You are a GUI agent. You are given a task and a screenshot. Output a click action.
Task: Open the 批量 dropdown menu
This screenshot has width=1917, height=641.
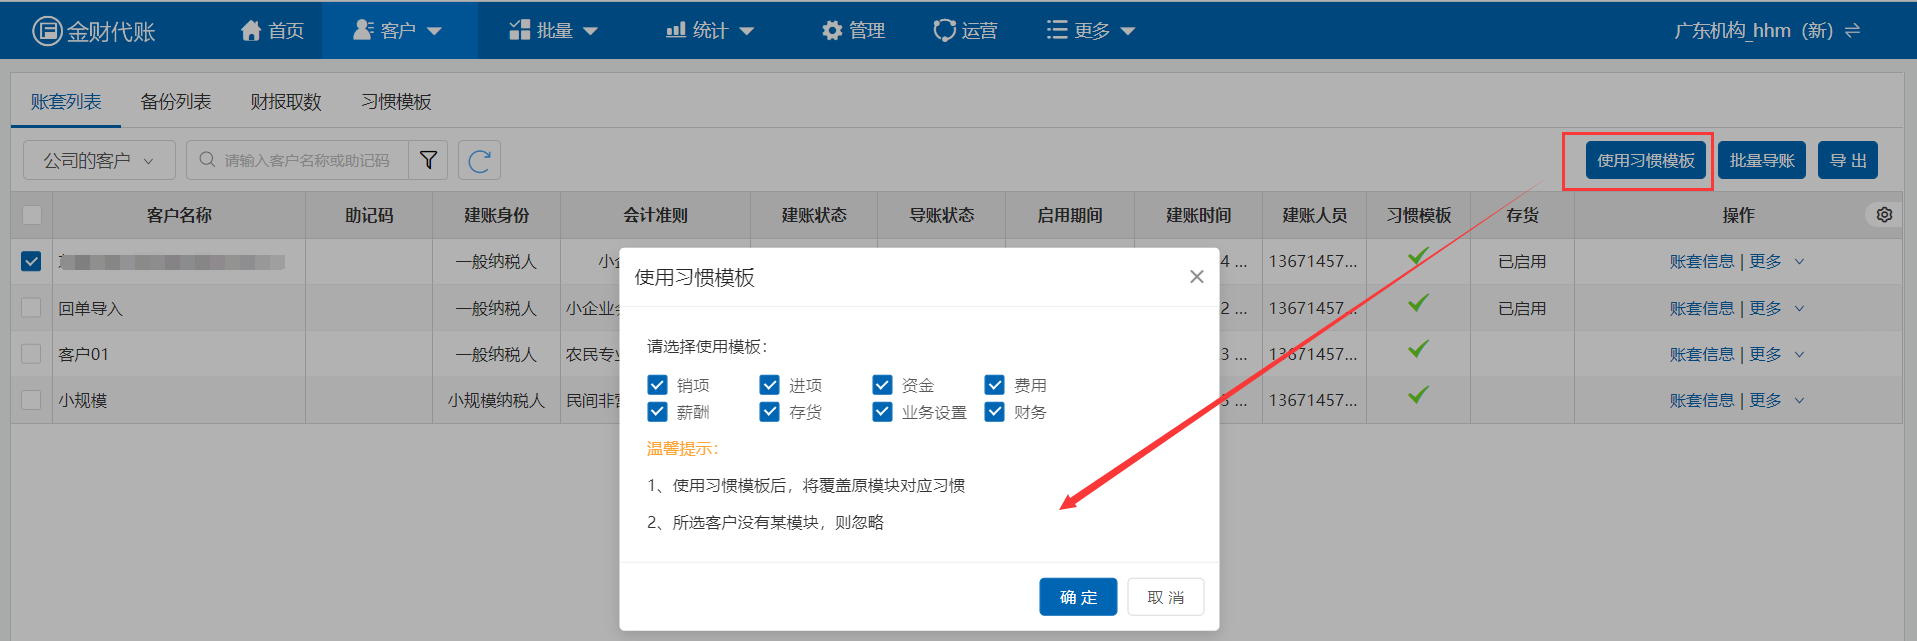point(553,31)
